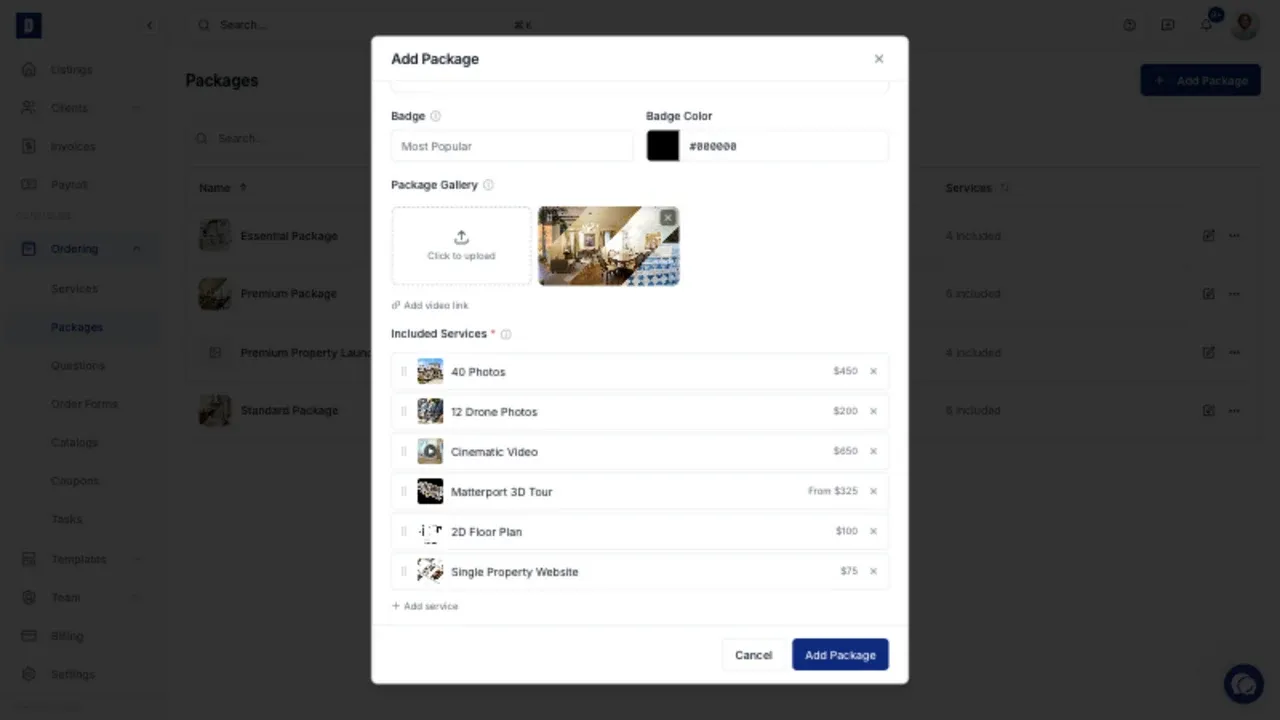The image size is (1280, 720).
Task: Grab drag handle of 2D Floor Plan row
Action: tap(404, 531)
